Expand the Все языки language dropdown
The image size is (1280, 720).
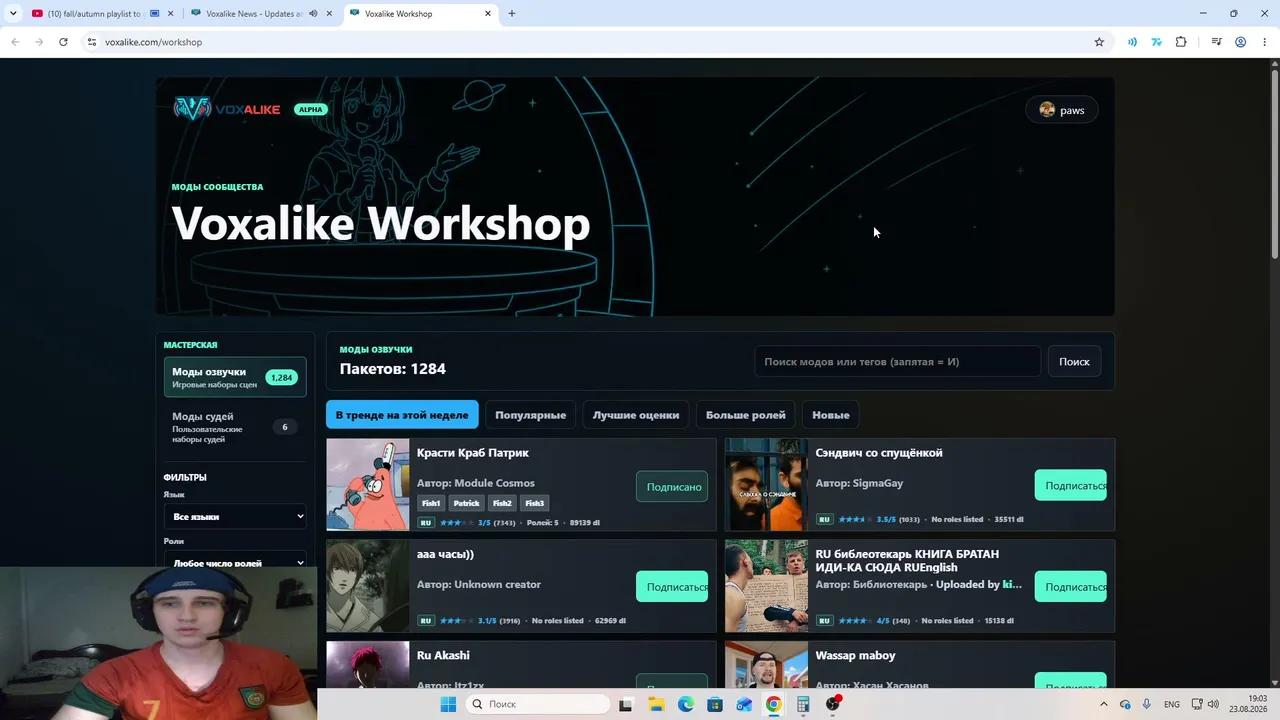coord(235,517)
